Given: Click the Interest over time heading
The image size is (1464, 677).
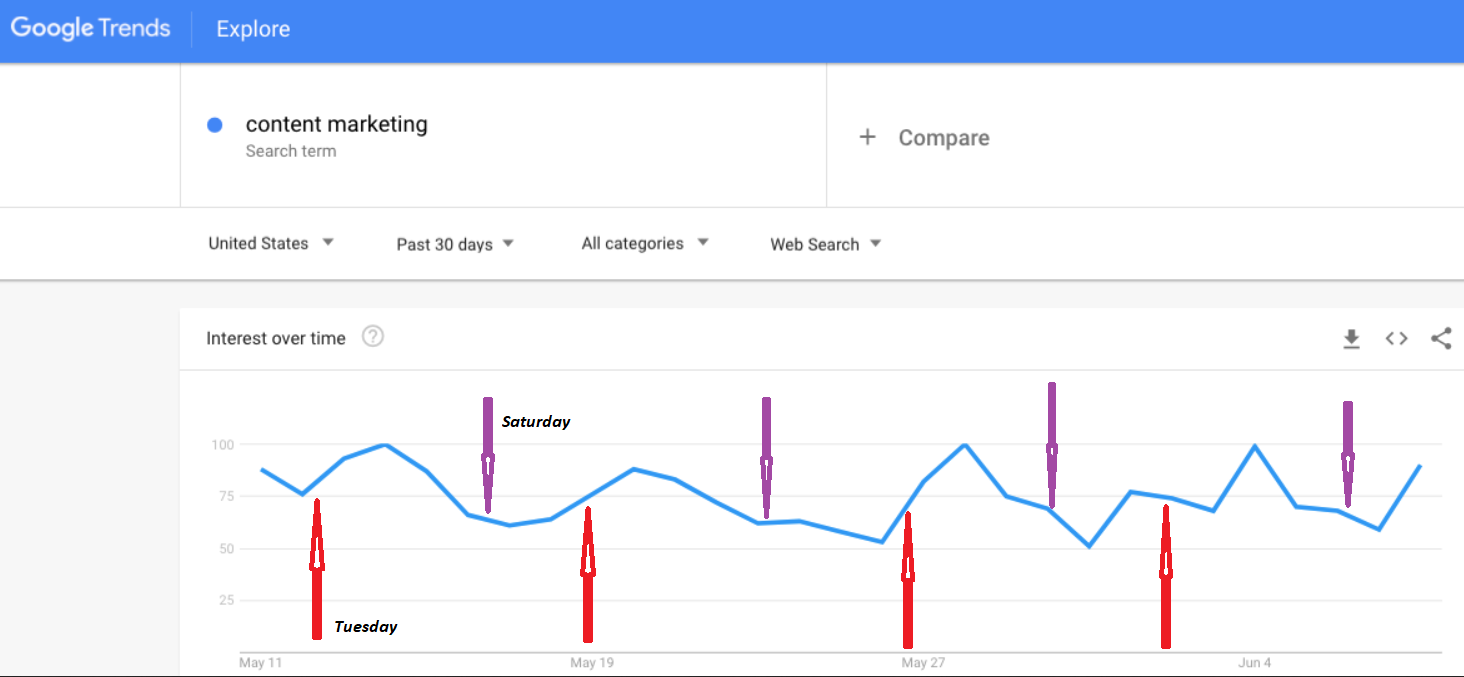Looking at the screenshot, I should tap(275, 338).
